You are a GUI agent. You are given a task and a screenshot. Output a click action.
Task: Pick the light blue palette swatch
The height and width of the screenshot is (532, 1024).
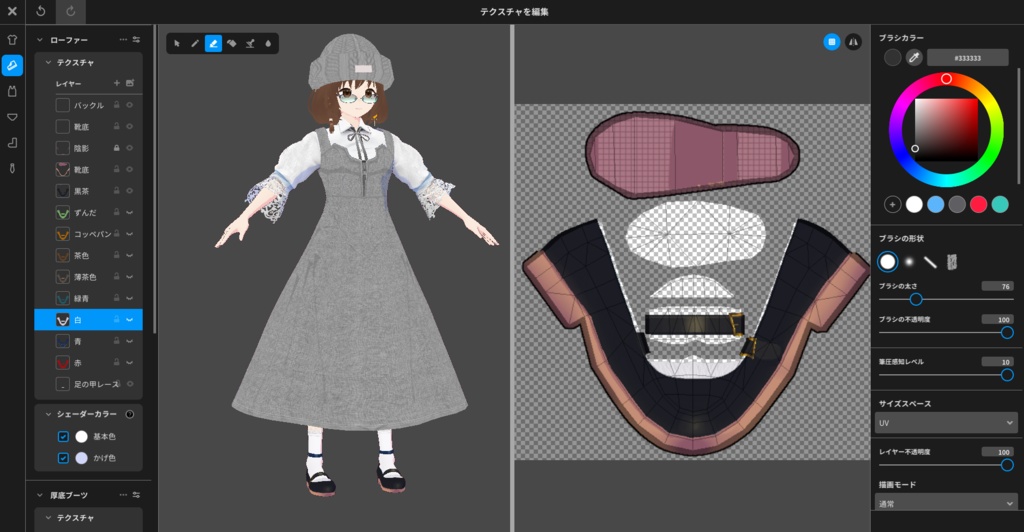[935, 204]
